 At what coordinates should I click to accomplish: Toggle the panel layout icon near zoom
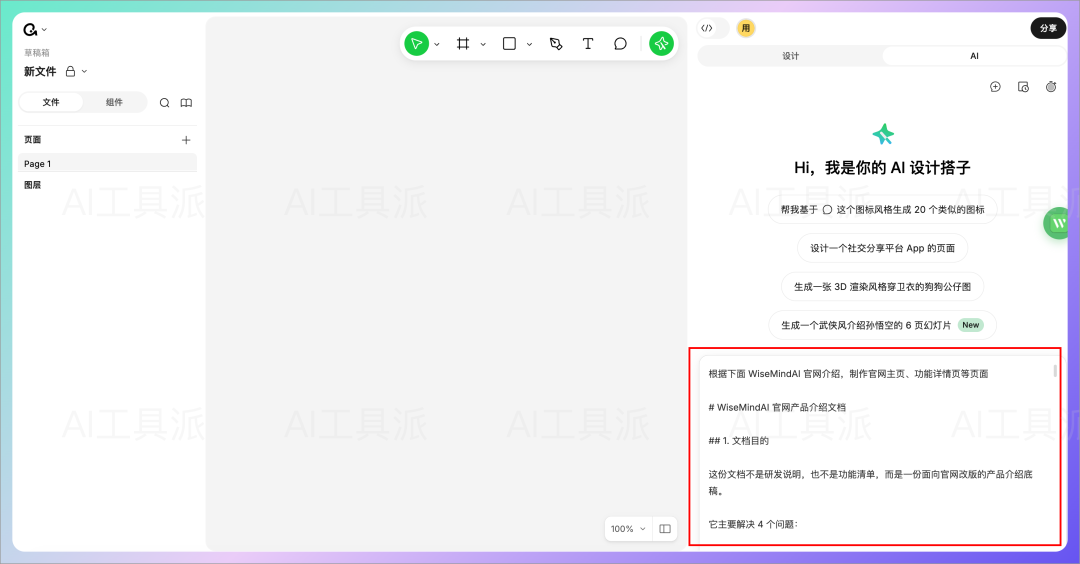click(x=665, y=529)
